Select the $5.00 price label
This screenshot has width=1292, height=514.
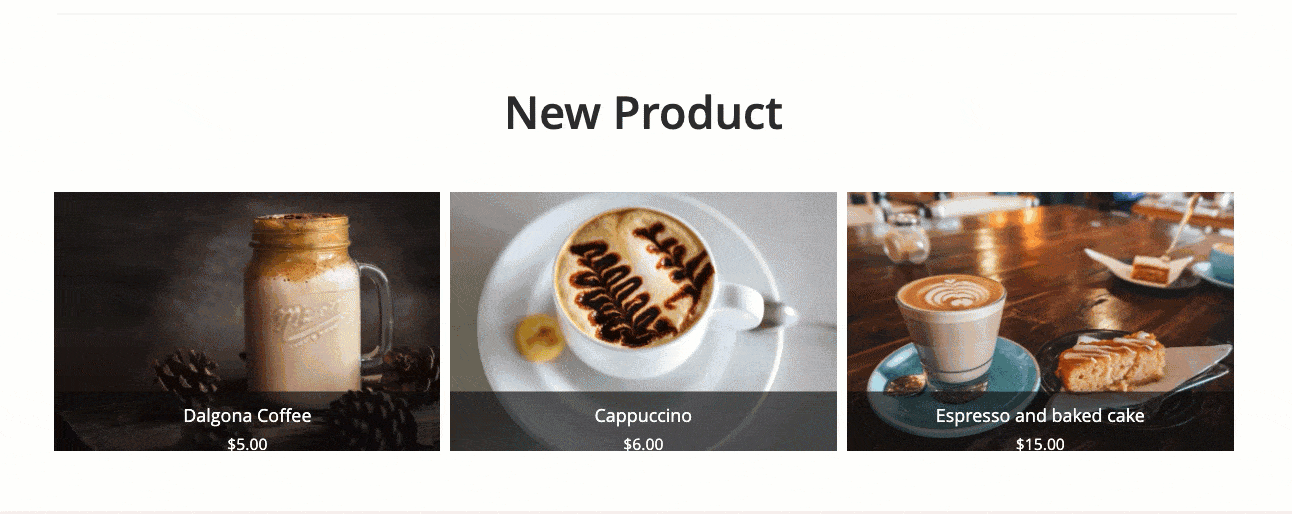click(247, 444)
